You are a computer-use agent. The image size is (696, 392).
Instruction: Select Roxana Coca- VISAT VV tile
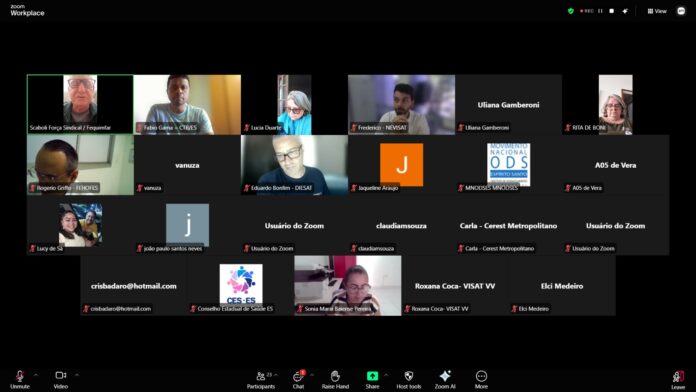coord(455,285)
